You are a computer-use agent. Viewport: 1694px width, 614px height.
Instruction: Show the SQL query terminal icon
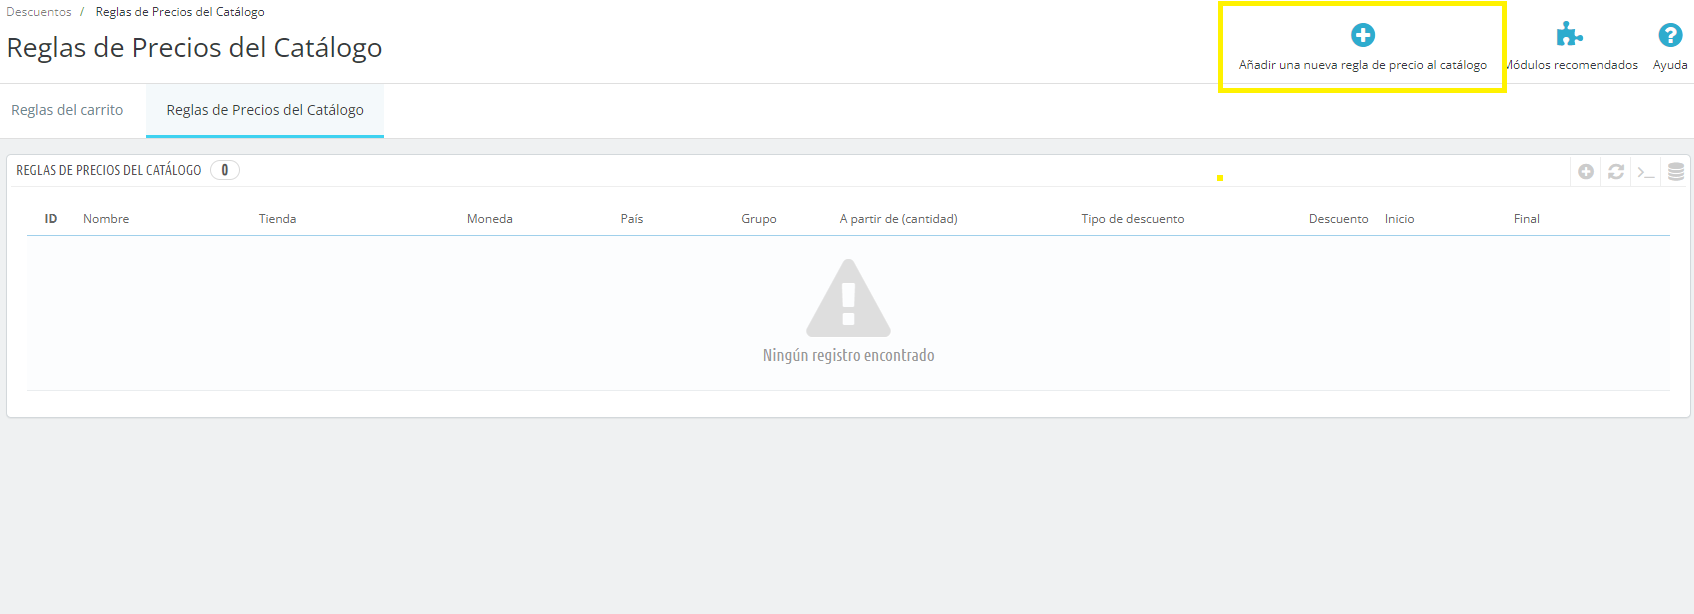[x=1646, y=172]
